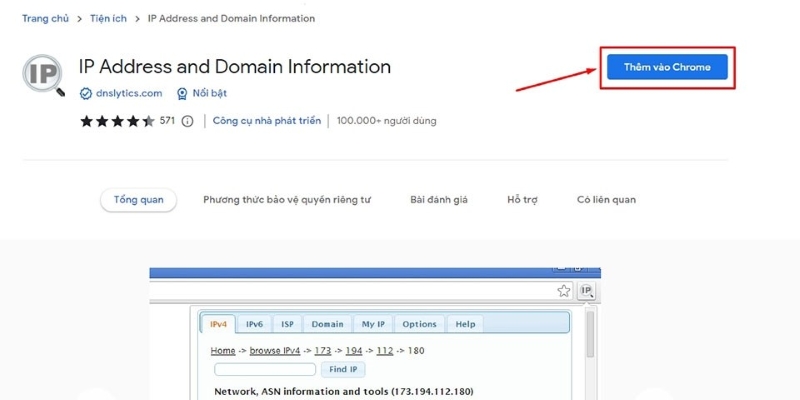The height and width of the screenshot is (400, 800).
Task: Click the popup vertical scrollbar
Action: pyautogui.click(x=590, y=334)
